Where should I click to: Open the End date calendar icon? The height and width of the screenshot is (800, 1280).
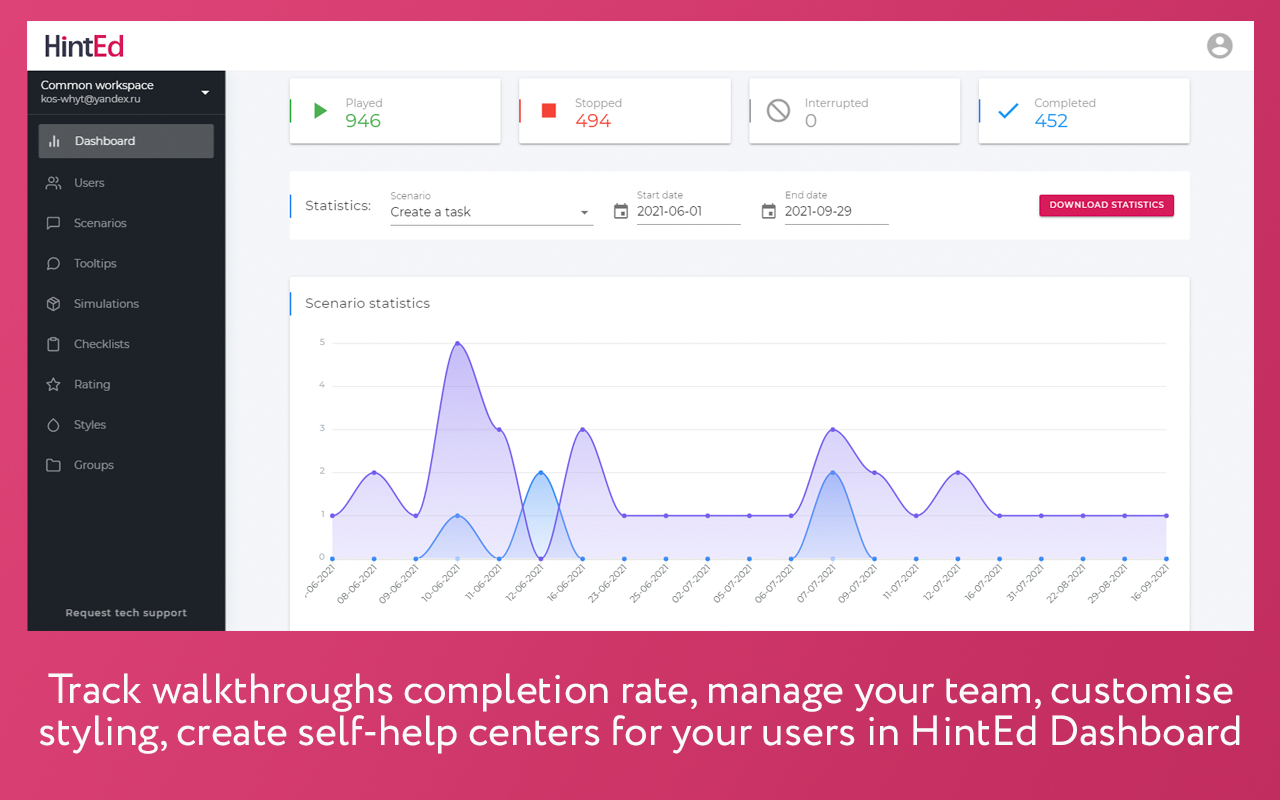(769, 212)
